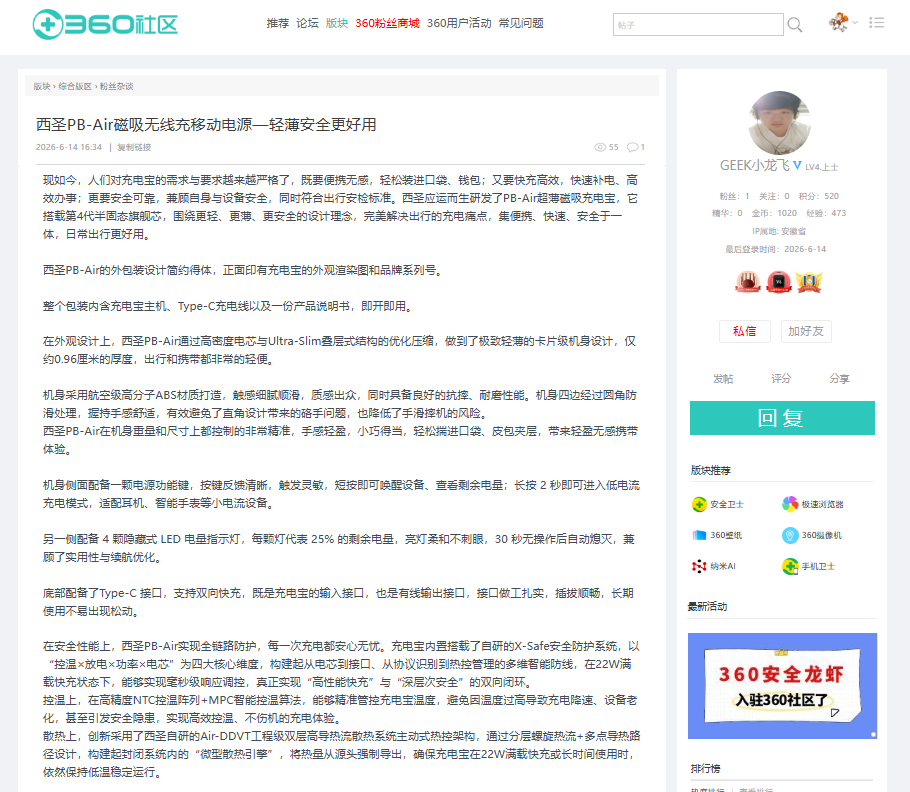The width and height of the screenshot is (910, 792).
Task: Open the 360摄像机 board icon
Action: tap(790, 535)
